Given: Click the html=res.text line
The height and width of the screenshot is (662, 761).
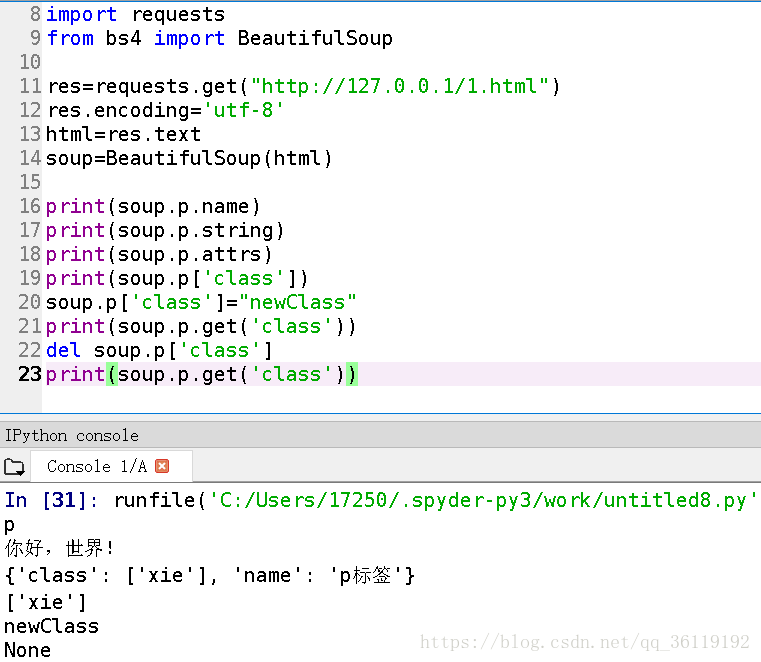Looking at the screenshot, I should [123, 134].
